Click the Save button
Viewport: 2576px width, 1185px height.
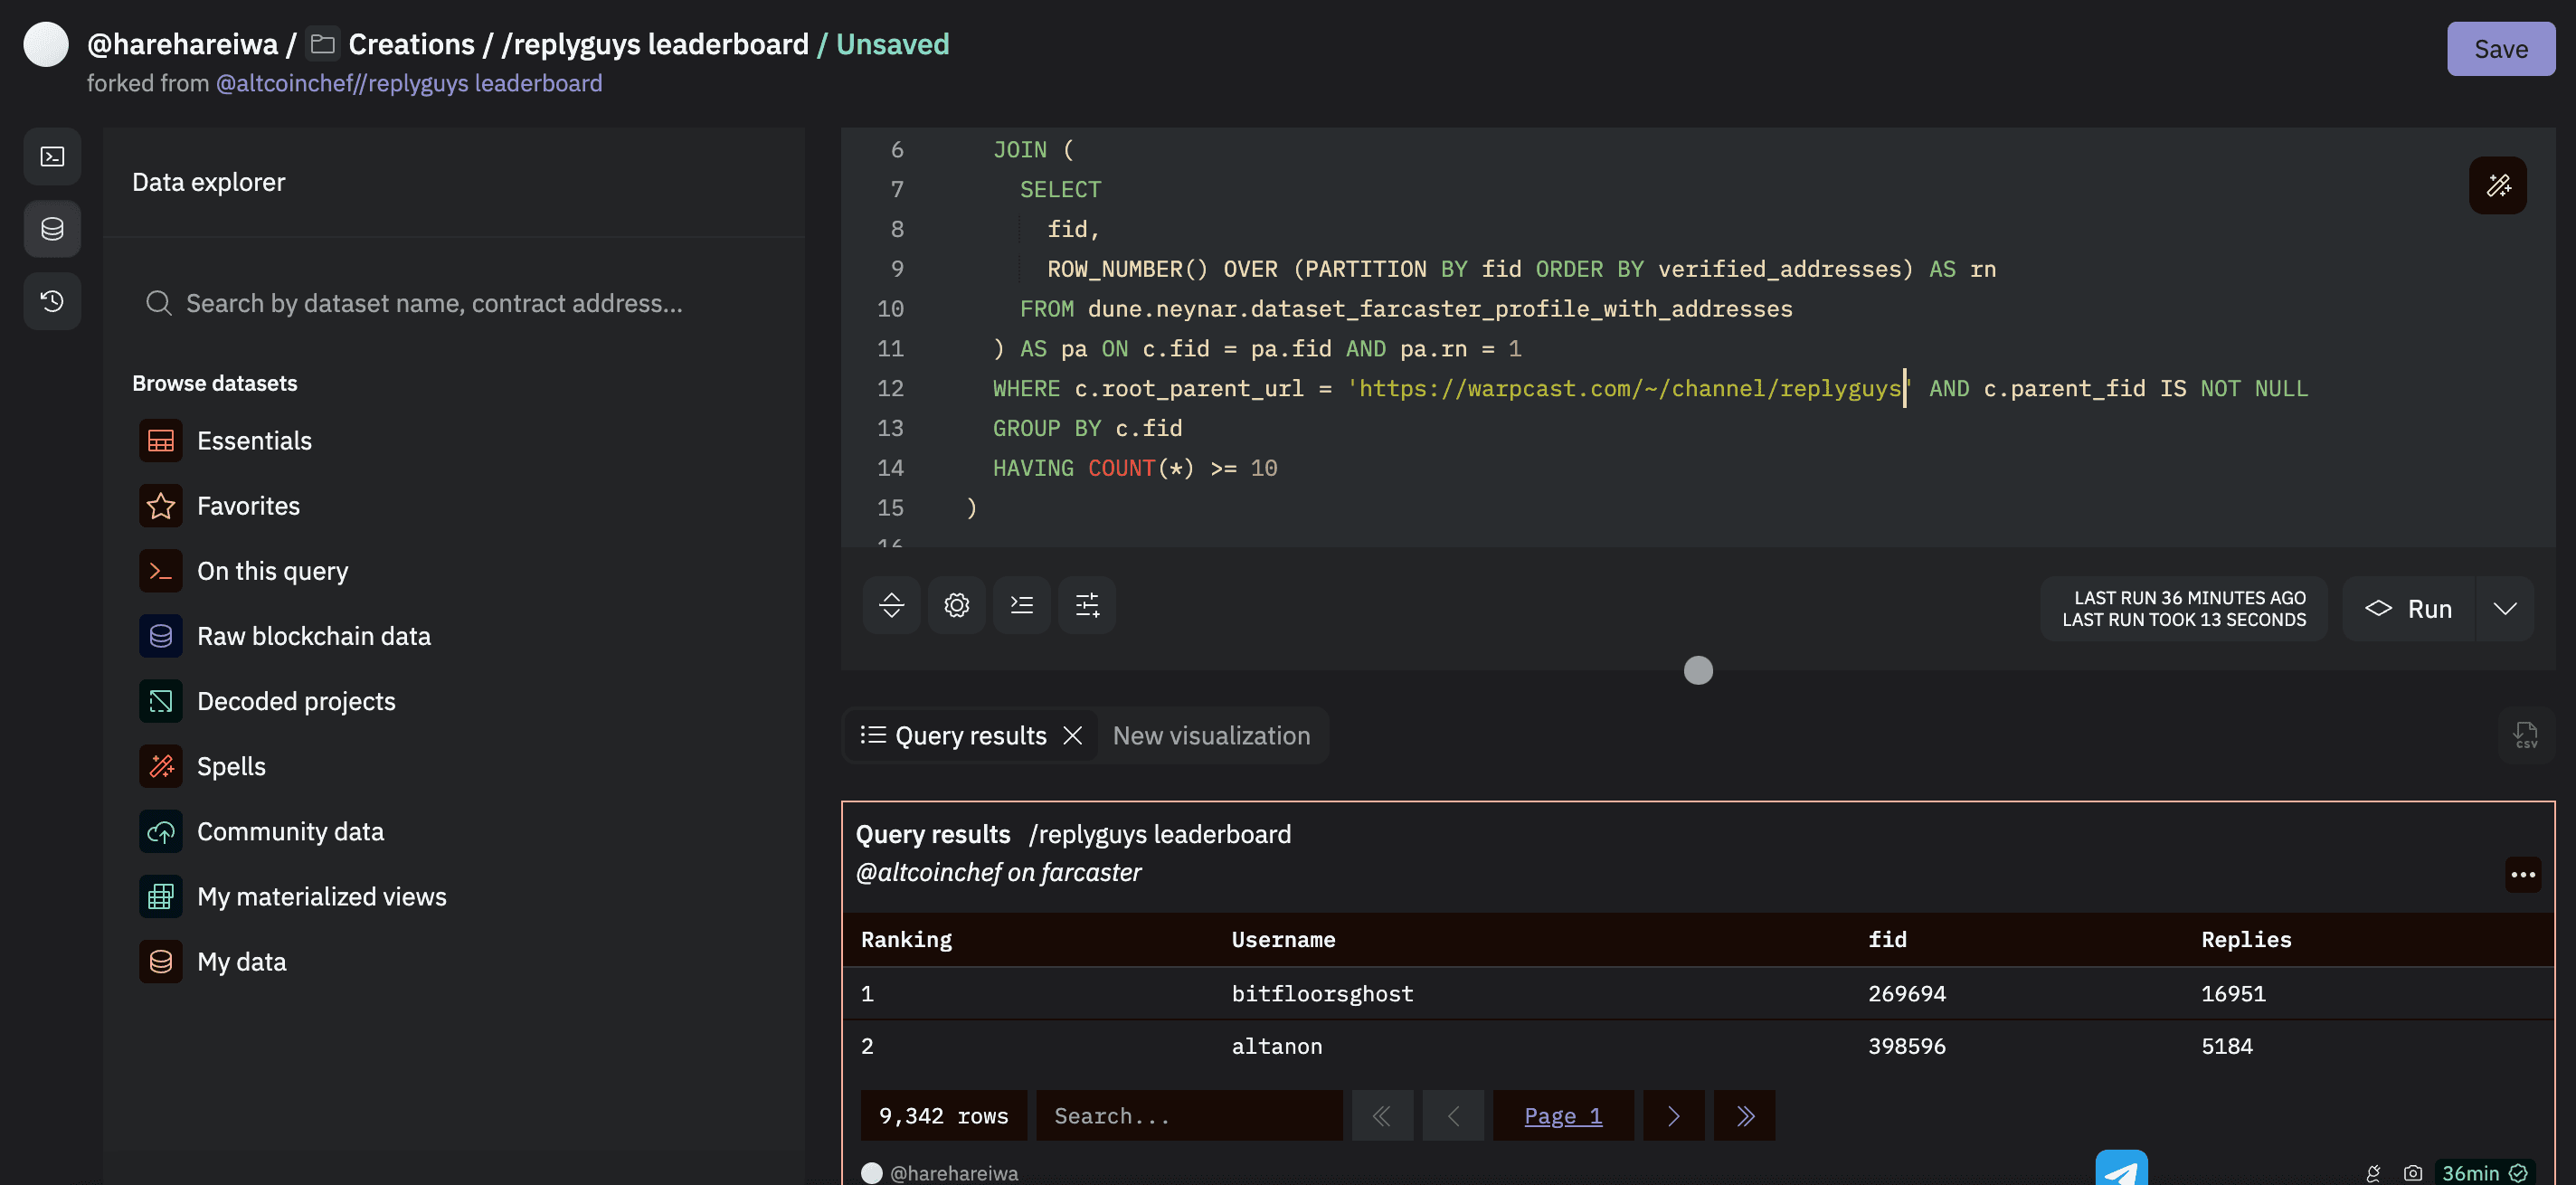pos(2500,49)
